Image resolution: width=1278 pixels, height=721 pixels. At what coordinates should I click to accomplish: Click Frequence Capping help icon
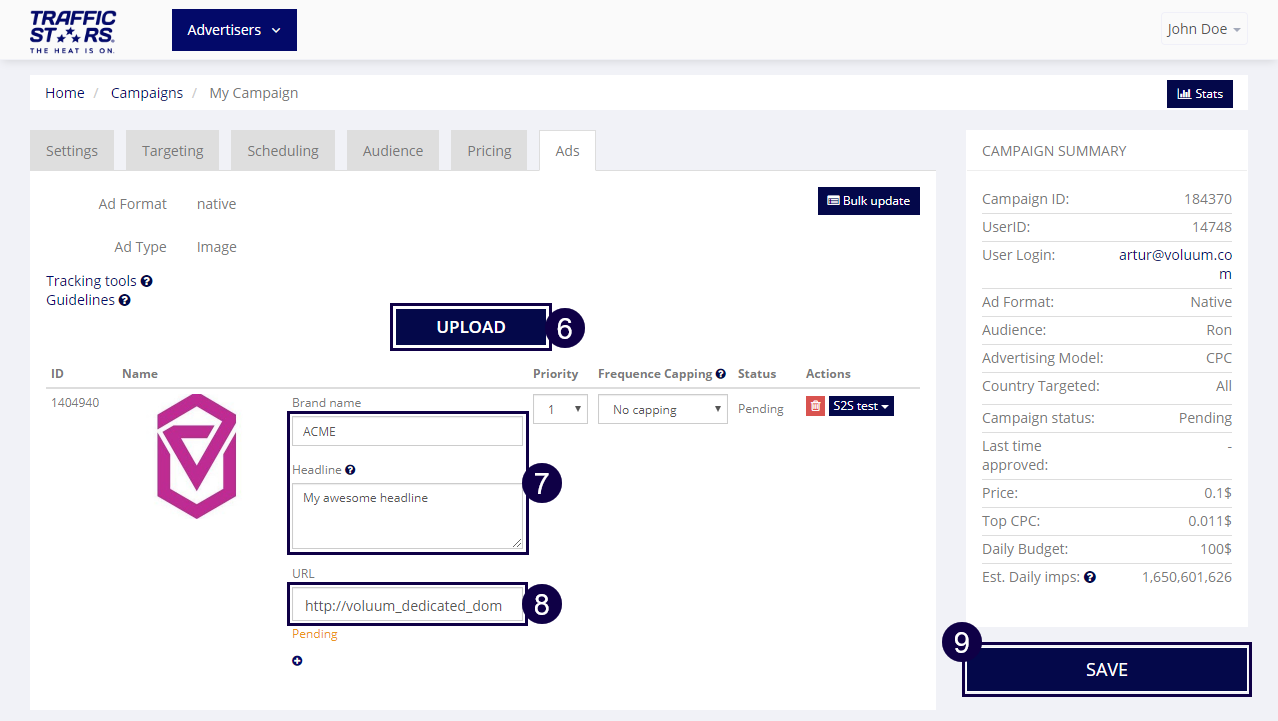point(720,374)
